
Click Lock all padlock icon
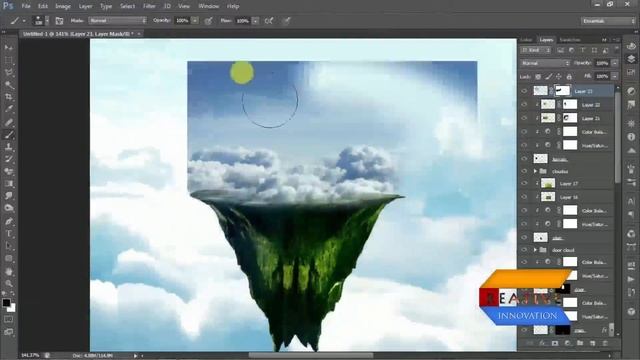click(569, 76)
